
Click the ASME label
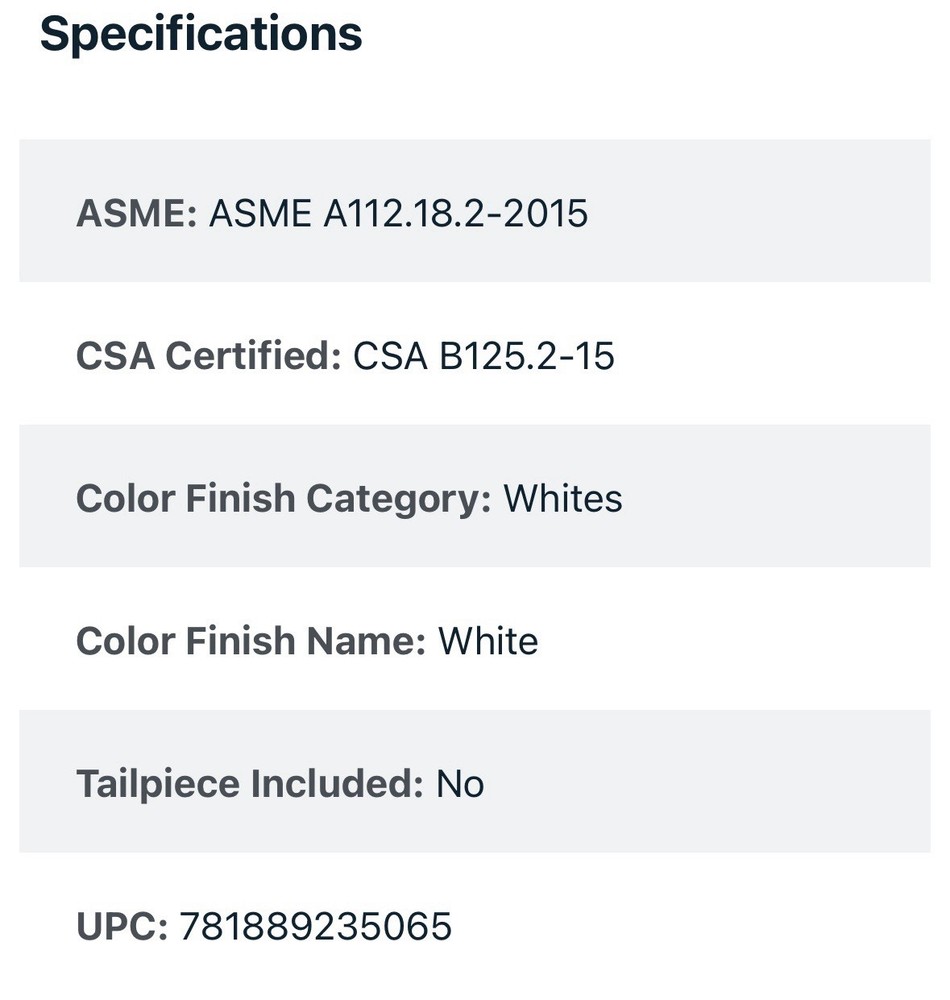pos(136,213)
